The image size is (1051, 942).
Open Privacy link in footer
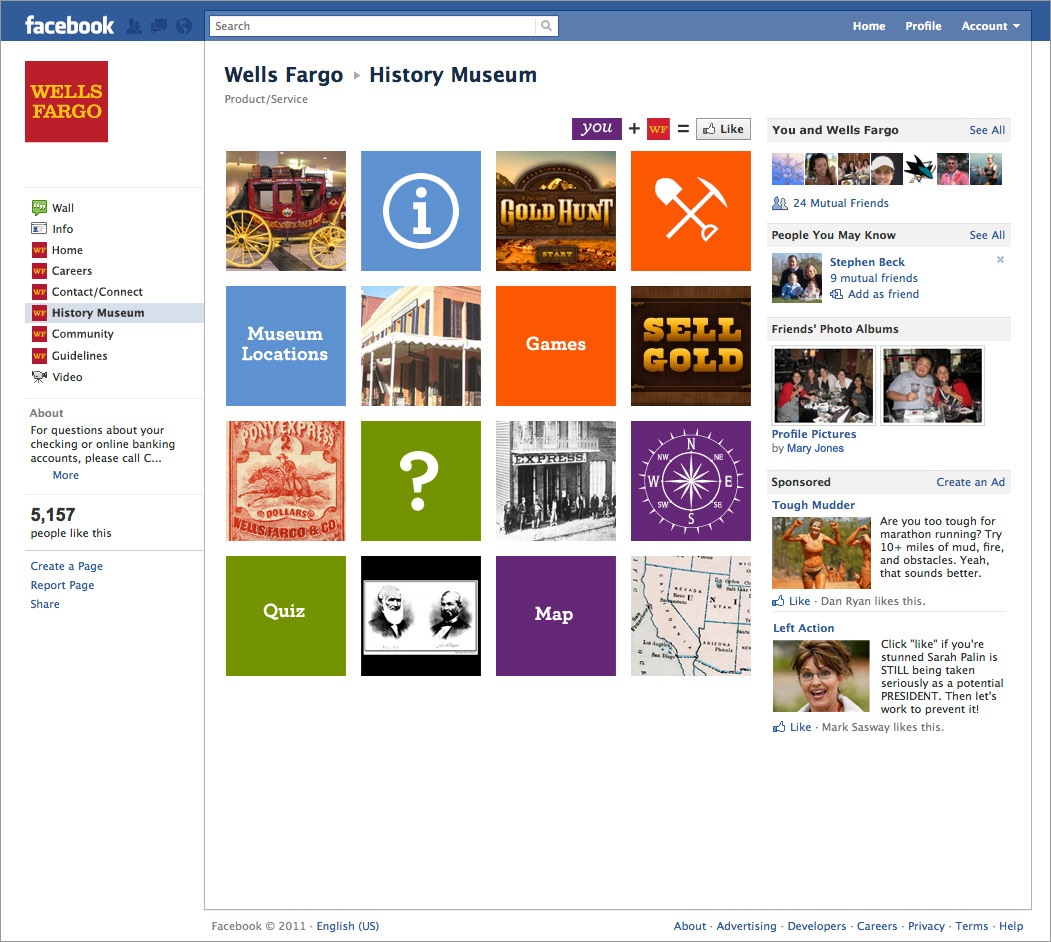click(926, 926)
